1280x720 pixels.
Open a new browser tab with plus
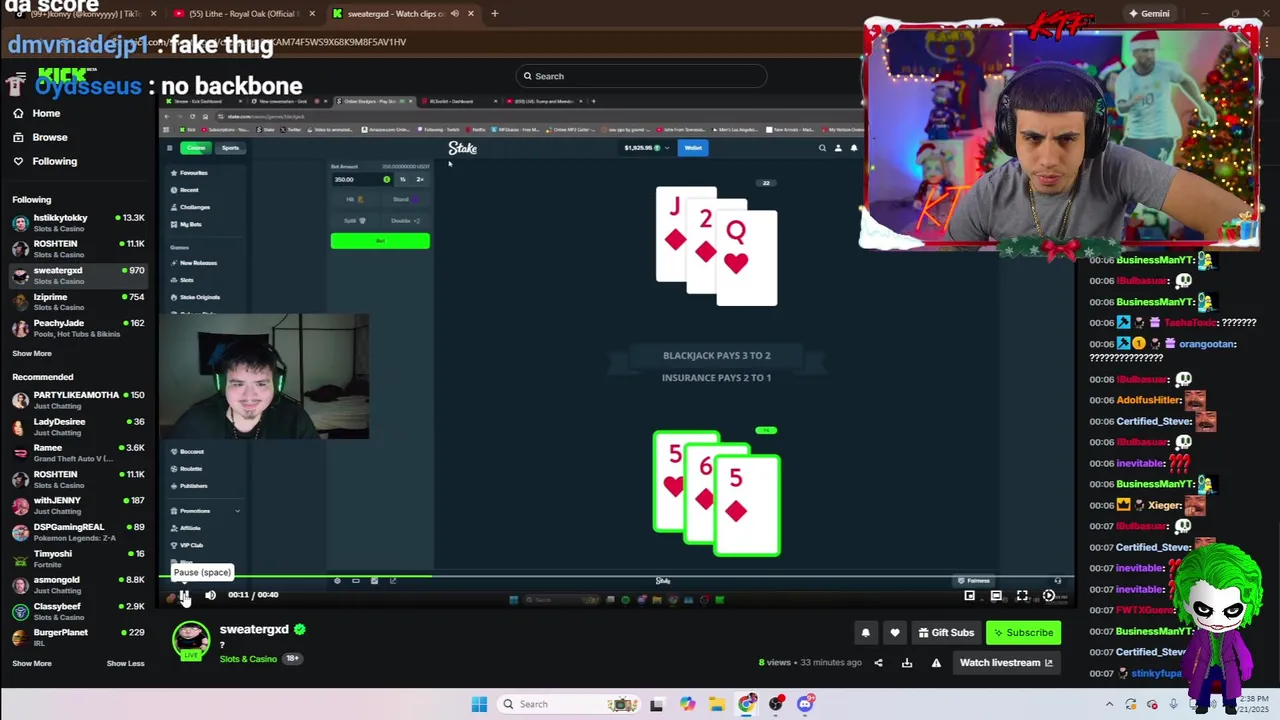[495, 14]
